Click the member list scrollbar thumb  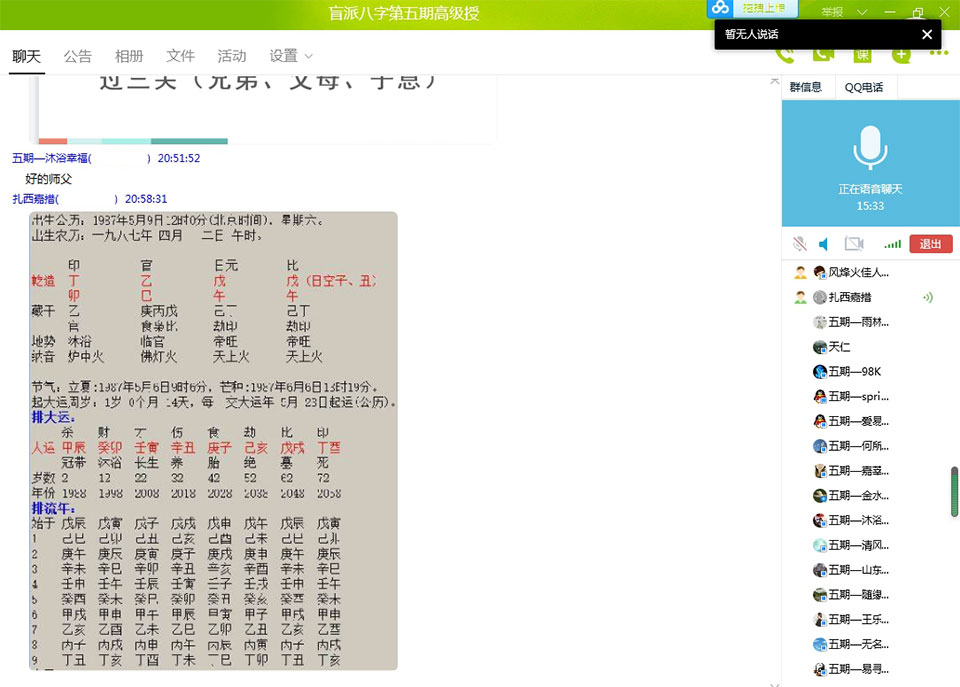pos(954,492)
